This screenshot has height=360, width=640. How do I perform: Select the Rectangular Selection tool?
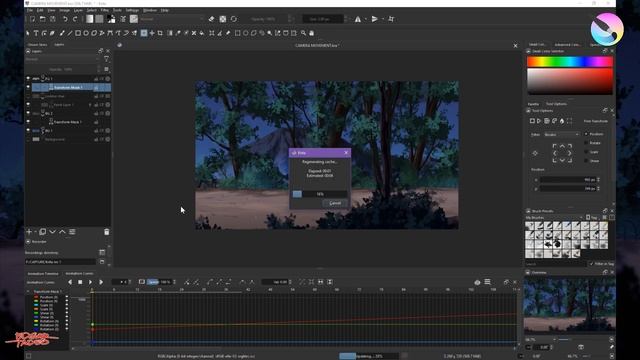click(x=238, y=33)
